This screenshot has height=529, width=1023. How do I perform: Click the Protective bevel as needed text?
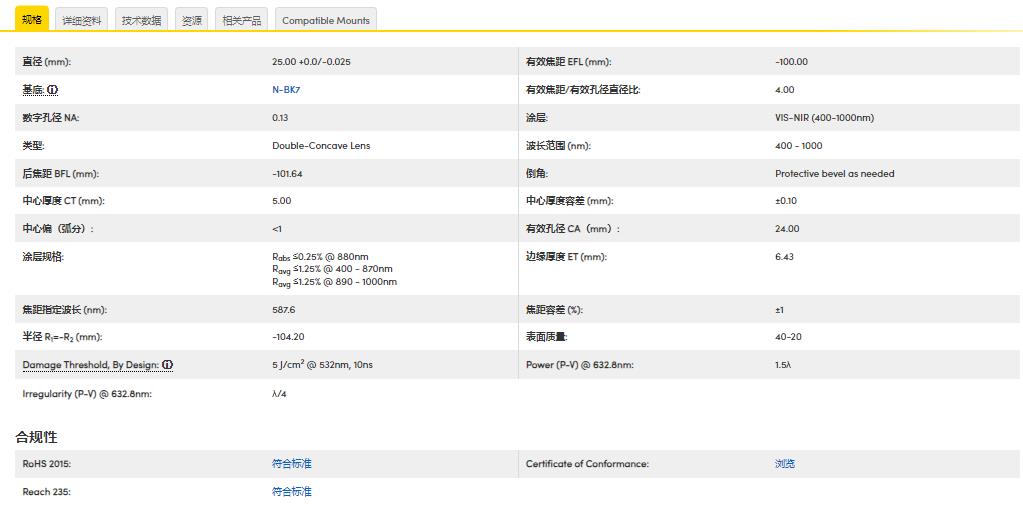[834, 174]
